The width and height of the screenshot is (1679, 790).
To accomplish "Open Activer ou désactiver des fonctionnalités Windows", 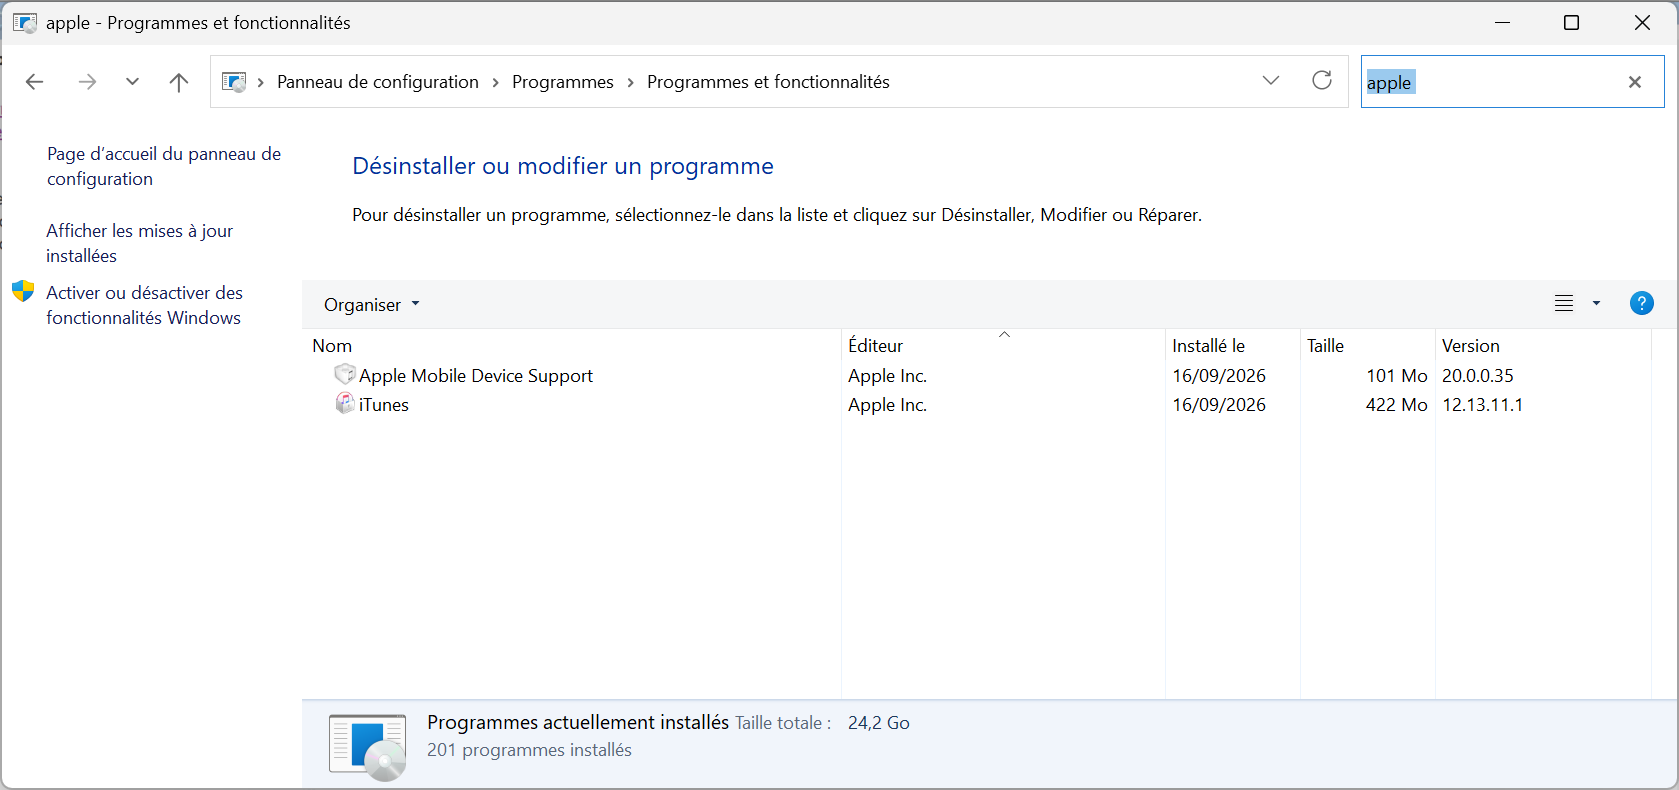I will pos(145,305).
